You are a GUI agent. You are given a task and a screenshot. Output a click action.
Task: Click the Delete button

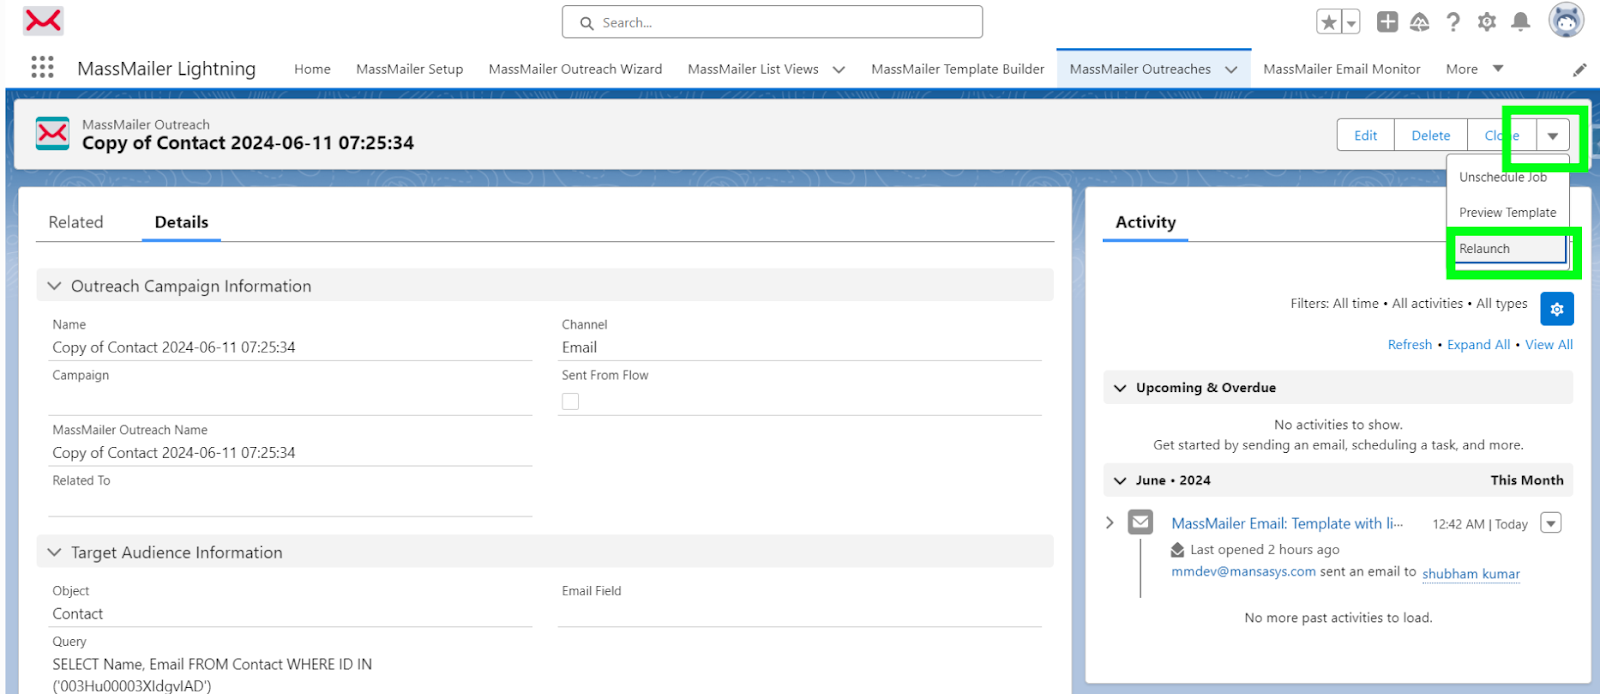(1430, 135)
